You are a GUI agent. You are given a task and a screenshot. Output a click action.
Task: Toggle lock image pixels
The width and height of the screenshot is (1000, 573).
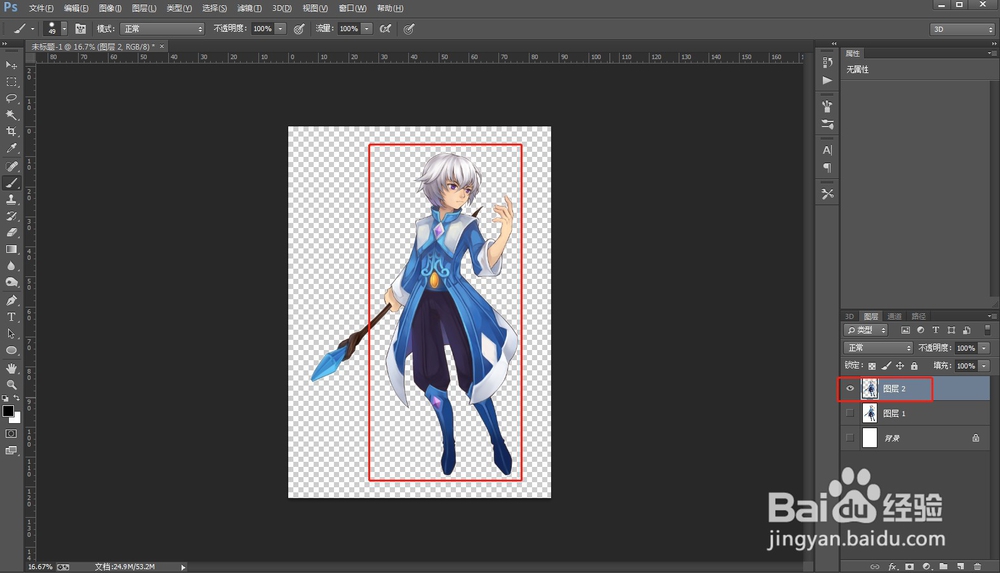[886, 366]
